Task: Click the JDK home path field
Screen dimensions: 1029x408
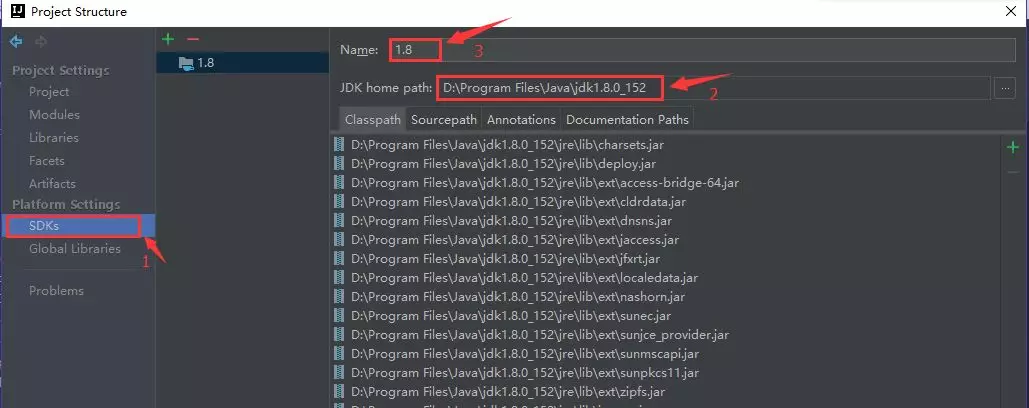Action: [x=712, y=89]
